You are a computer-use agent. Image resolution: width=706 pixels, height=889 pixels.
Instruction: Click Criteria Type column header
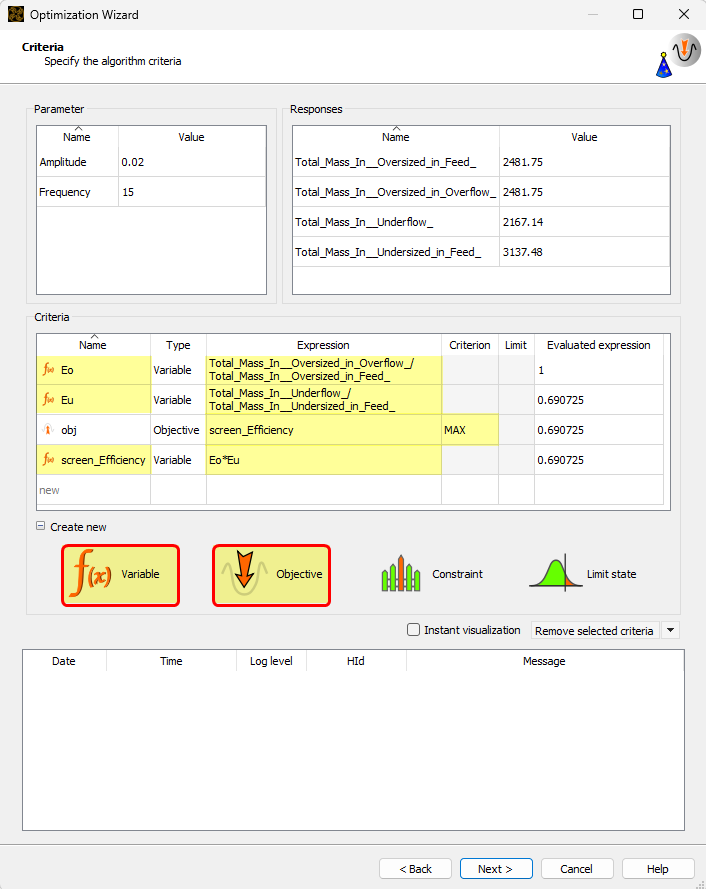pyautogui.click(x=178, y=345)
